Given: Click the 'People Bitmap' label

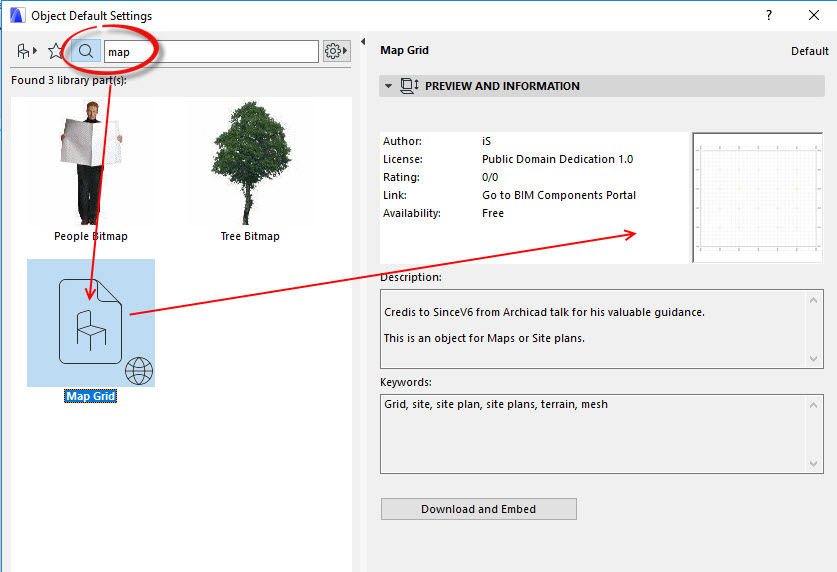Looking at the screenshot, I should [x=91, y=236].
